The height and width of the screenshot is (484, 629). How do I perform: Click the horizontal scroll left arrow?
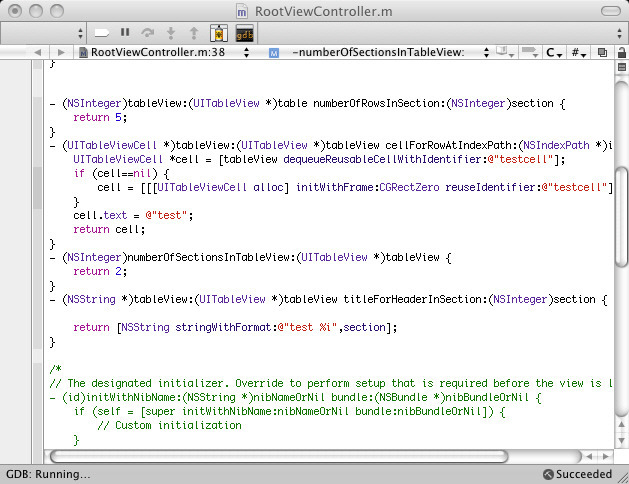589,456
